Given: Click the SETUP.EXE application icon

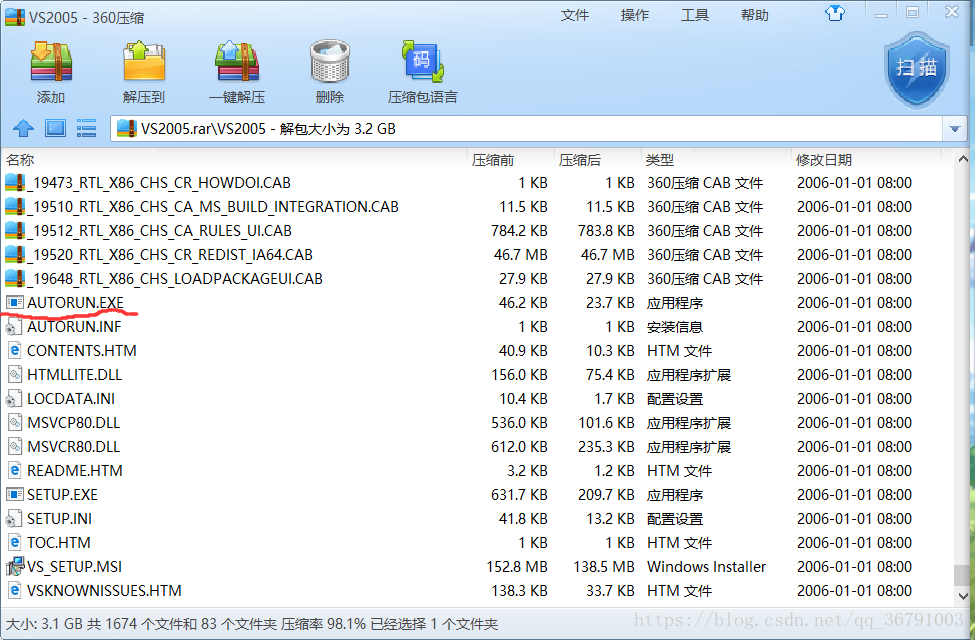Looking at the screenshot, I should click(15, 494).
